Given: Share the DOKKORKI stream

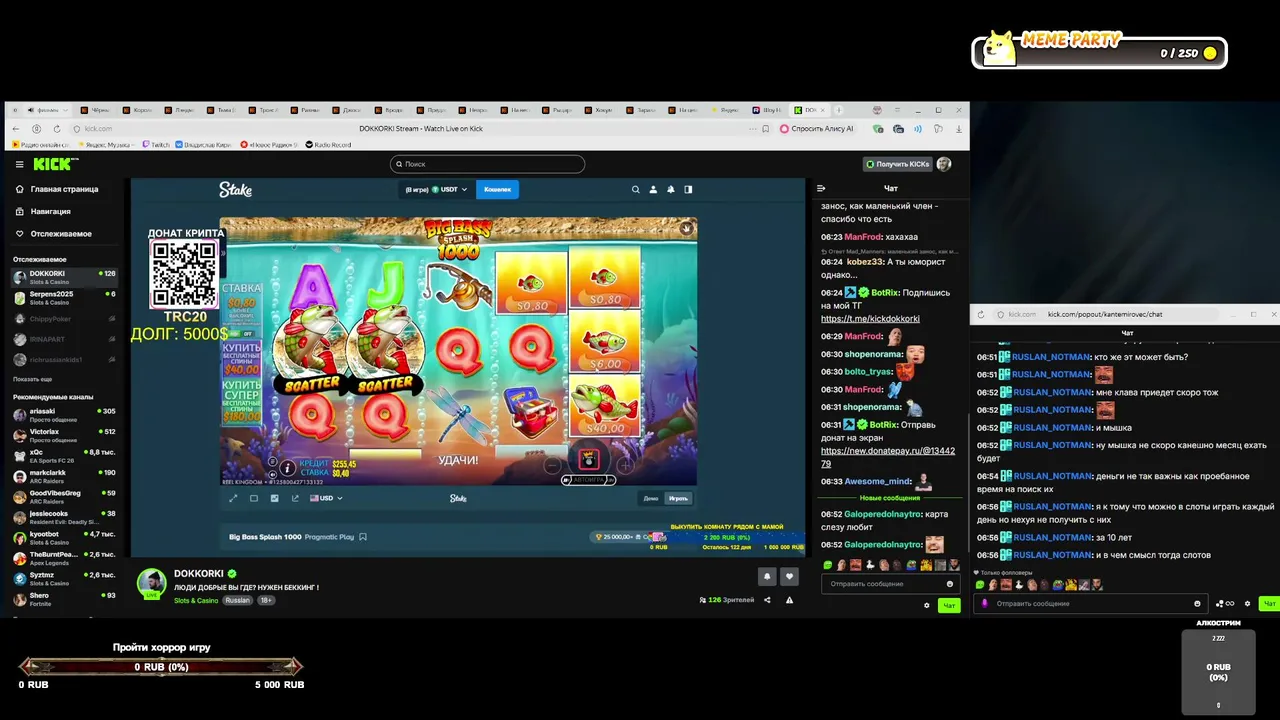Looking at the screenshot, I should click(x=767, y=600).
